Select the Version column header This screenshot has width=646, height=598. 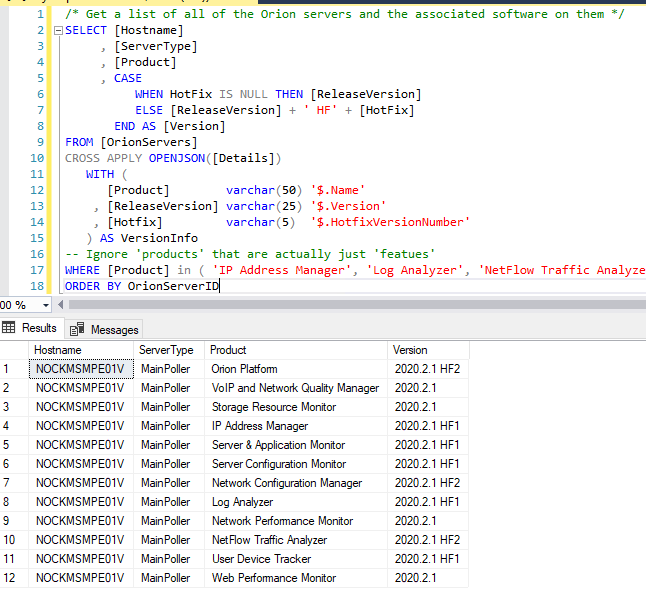tap(428, 350)
